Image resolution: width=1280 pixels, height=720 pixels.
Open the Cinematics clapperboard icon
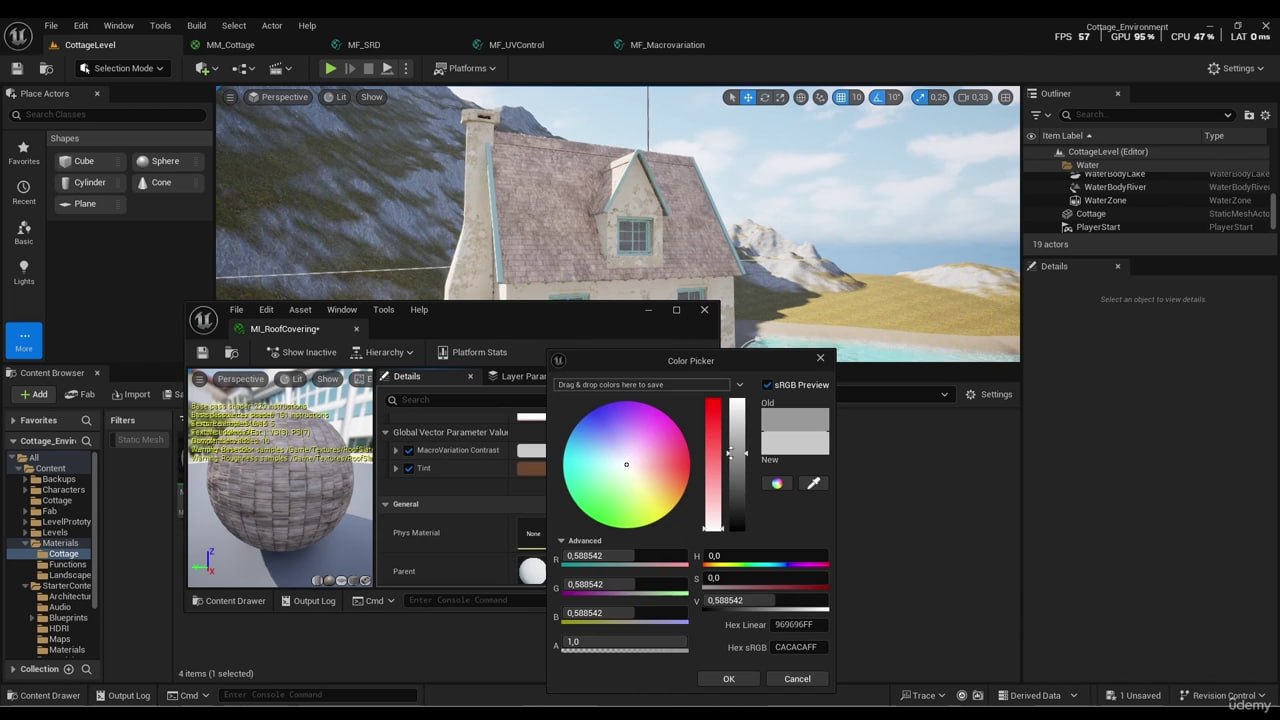[x=276, y=68]
